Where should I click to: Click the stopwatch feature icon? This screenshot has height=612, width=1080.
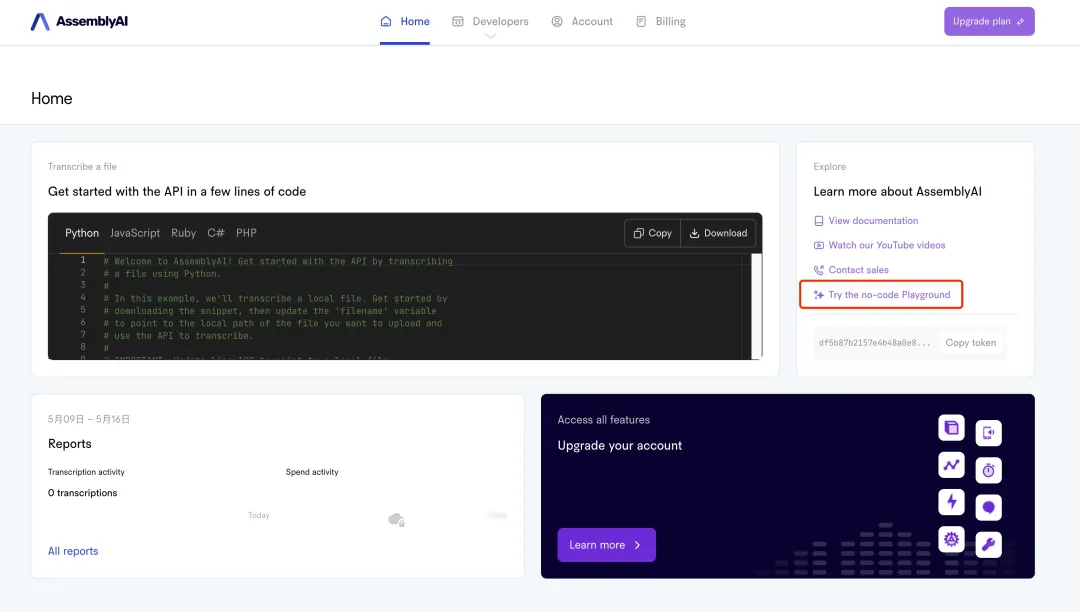(x=988, y=470)
